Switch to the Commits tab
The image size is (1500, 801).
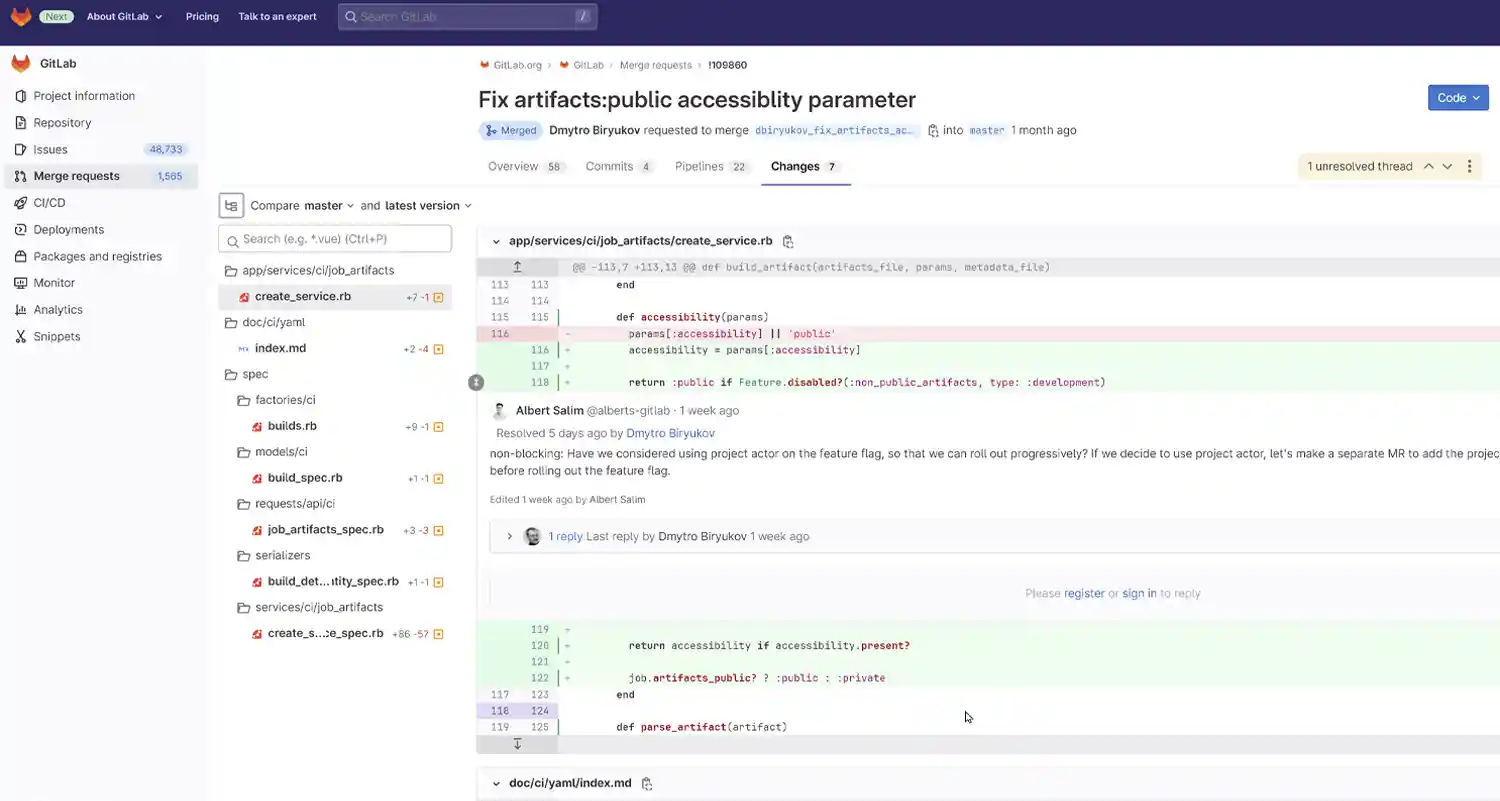tap(619, 167)
